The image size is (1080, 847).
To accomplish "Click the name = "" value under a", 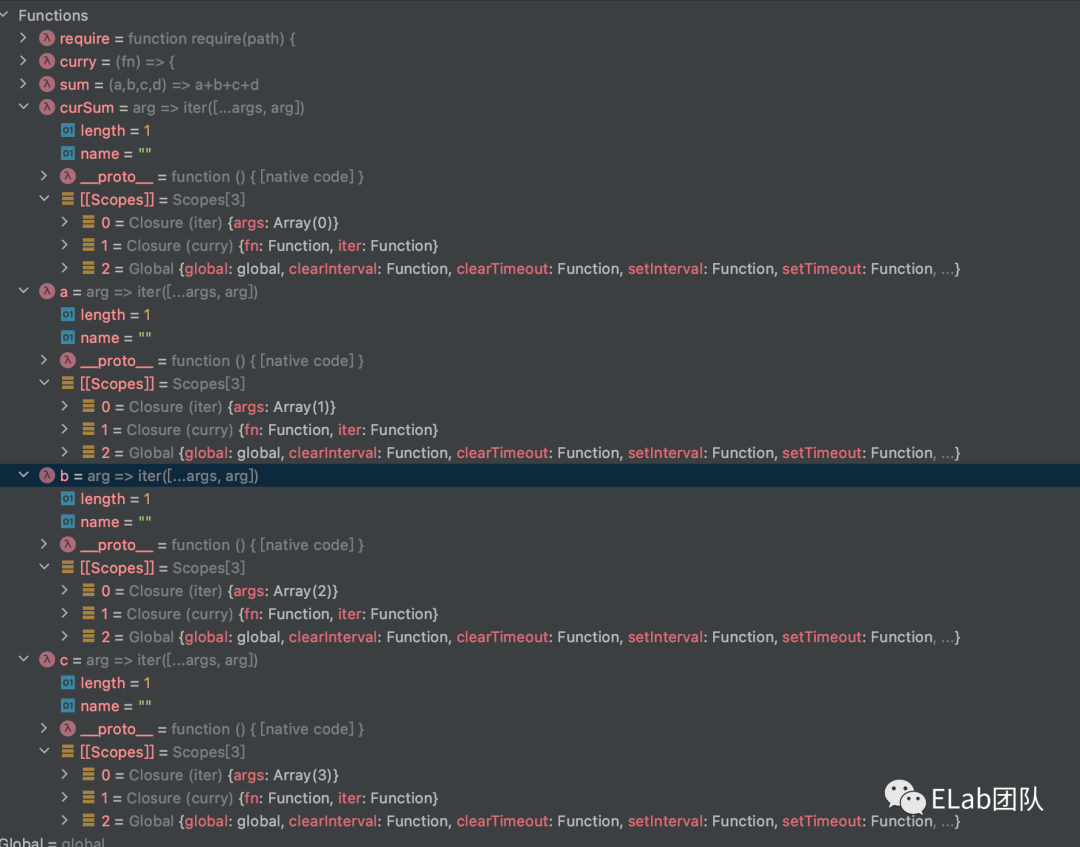I will tap(145, 337).
